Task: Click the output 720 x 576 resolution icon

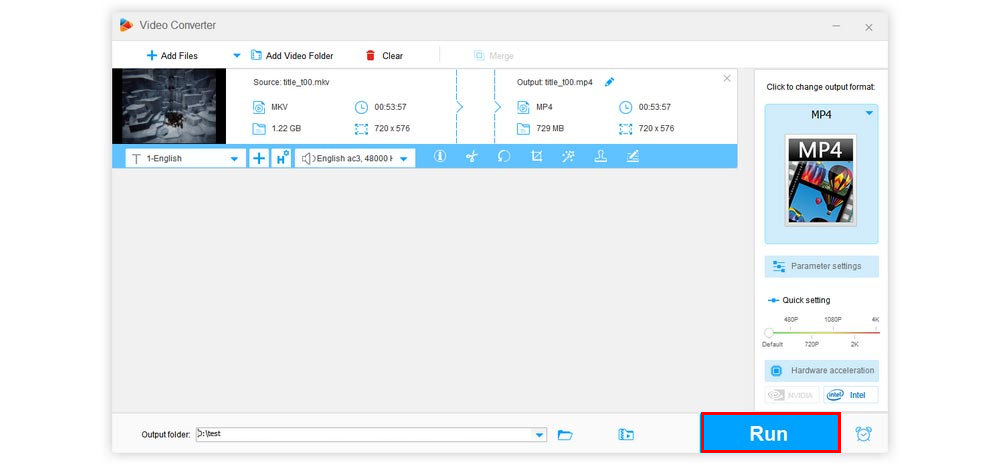Action: (x=626, y=129)
